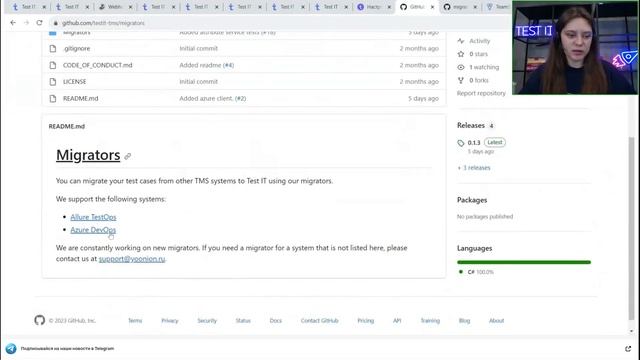Open footer About link
Image resolution: width=640 pixels, height=360 pixels.
point(496,321)
